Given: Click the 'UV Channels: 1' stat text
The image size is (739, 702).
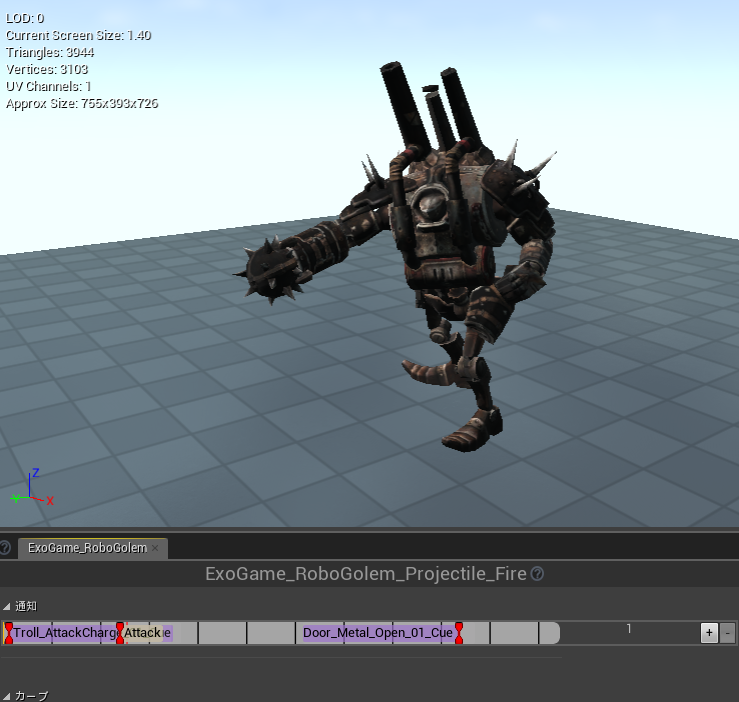Looking at the screenshot, I should click(49, 87).
